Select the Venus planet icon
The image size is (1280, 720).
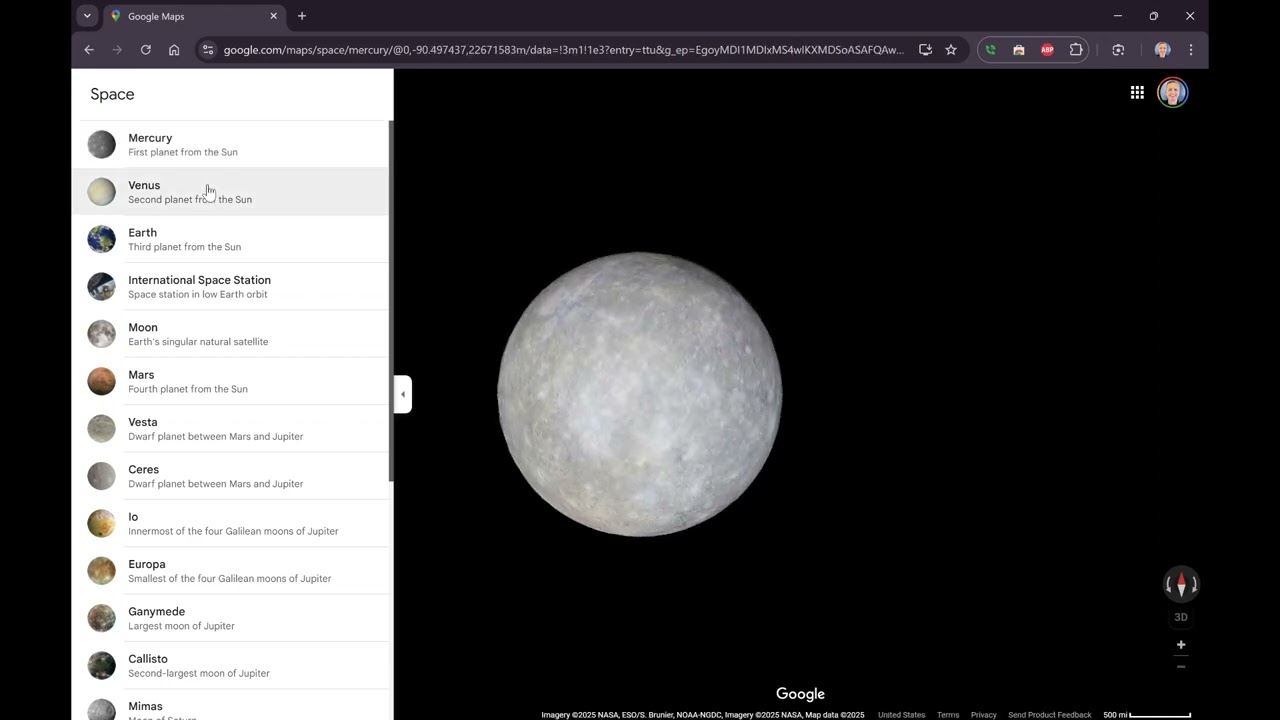pyautogui.click(x=101, y=192)
